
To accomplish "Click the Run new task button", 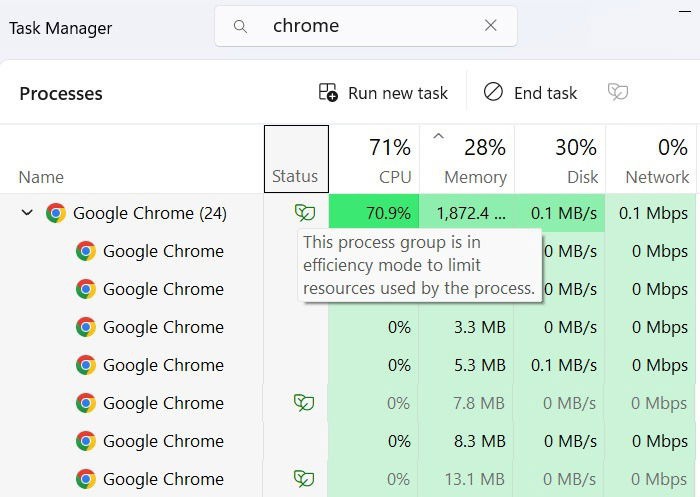I will point(383,93).
